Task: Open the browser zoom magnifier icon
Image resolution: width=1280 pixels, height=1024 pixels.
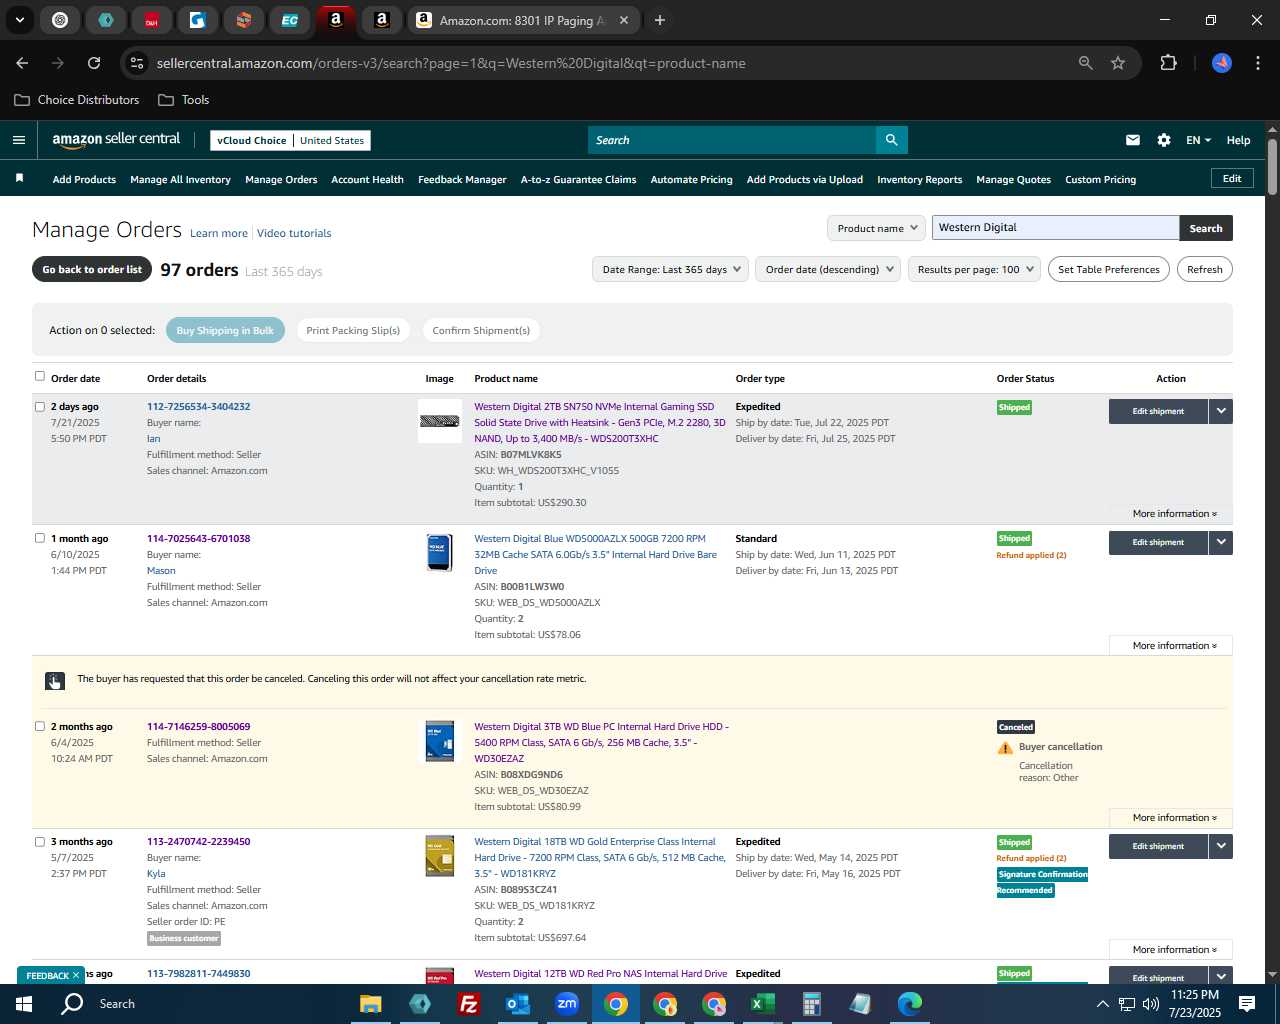Action: pos(1085,63)
